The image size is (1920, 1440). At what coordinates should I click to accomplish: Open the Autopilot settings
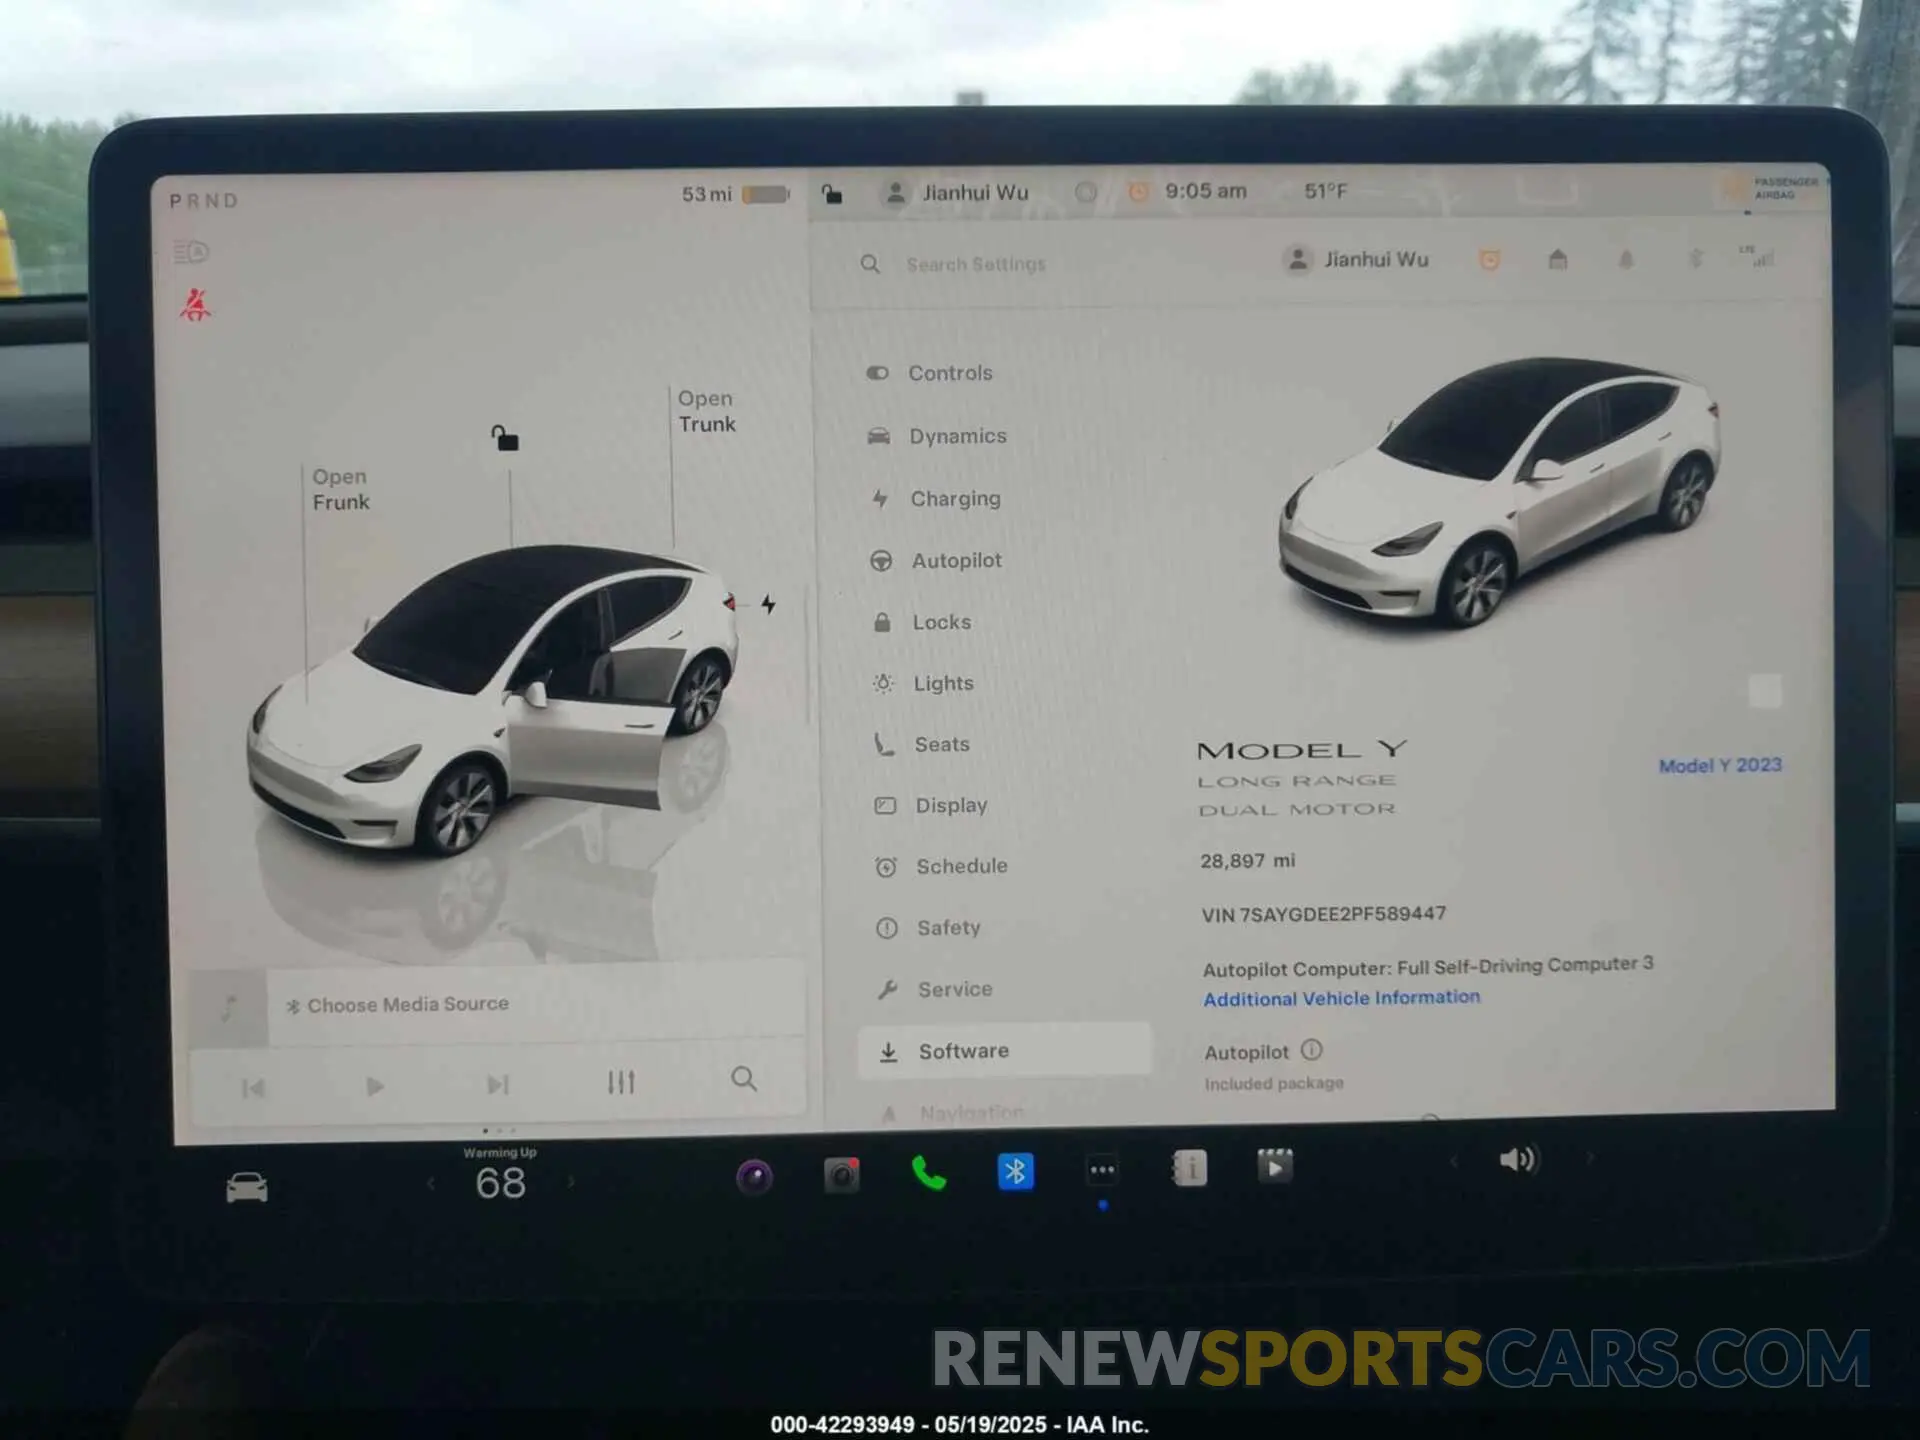click(x=936, y=560)
